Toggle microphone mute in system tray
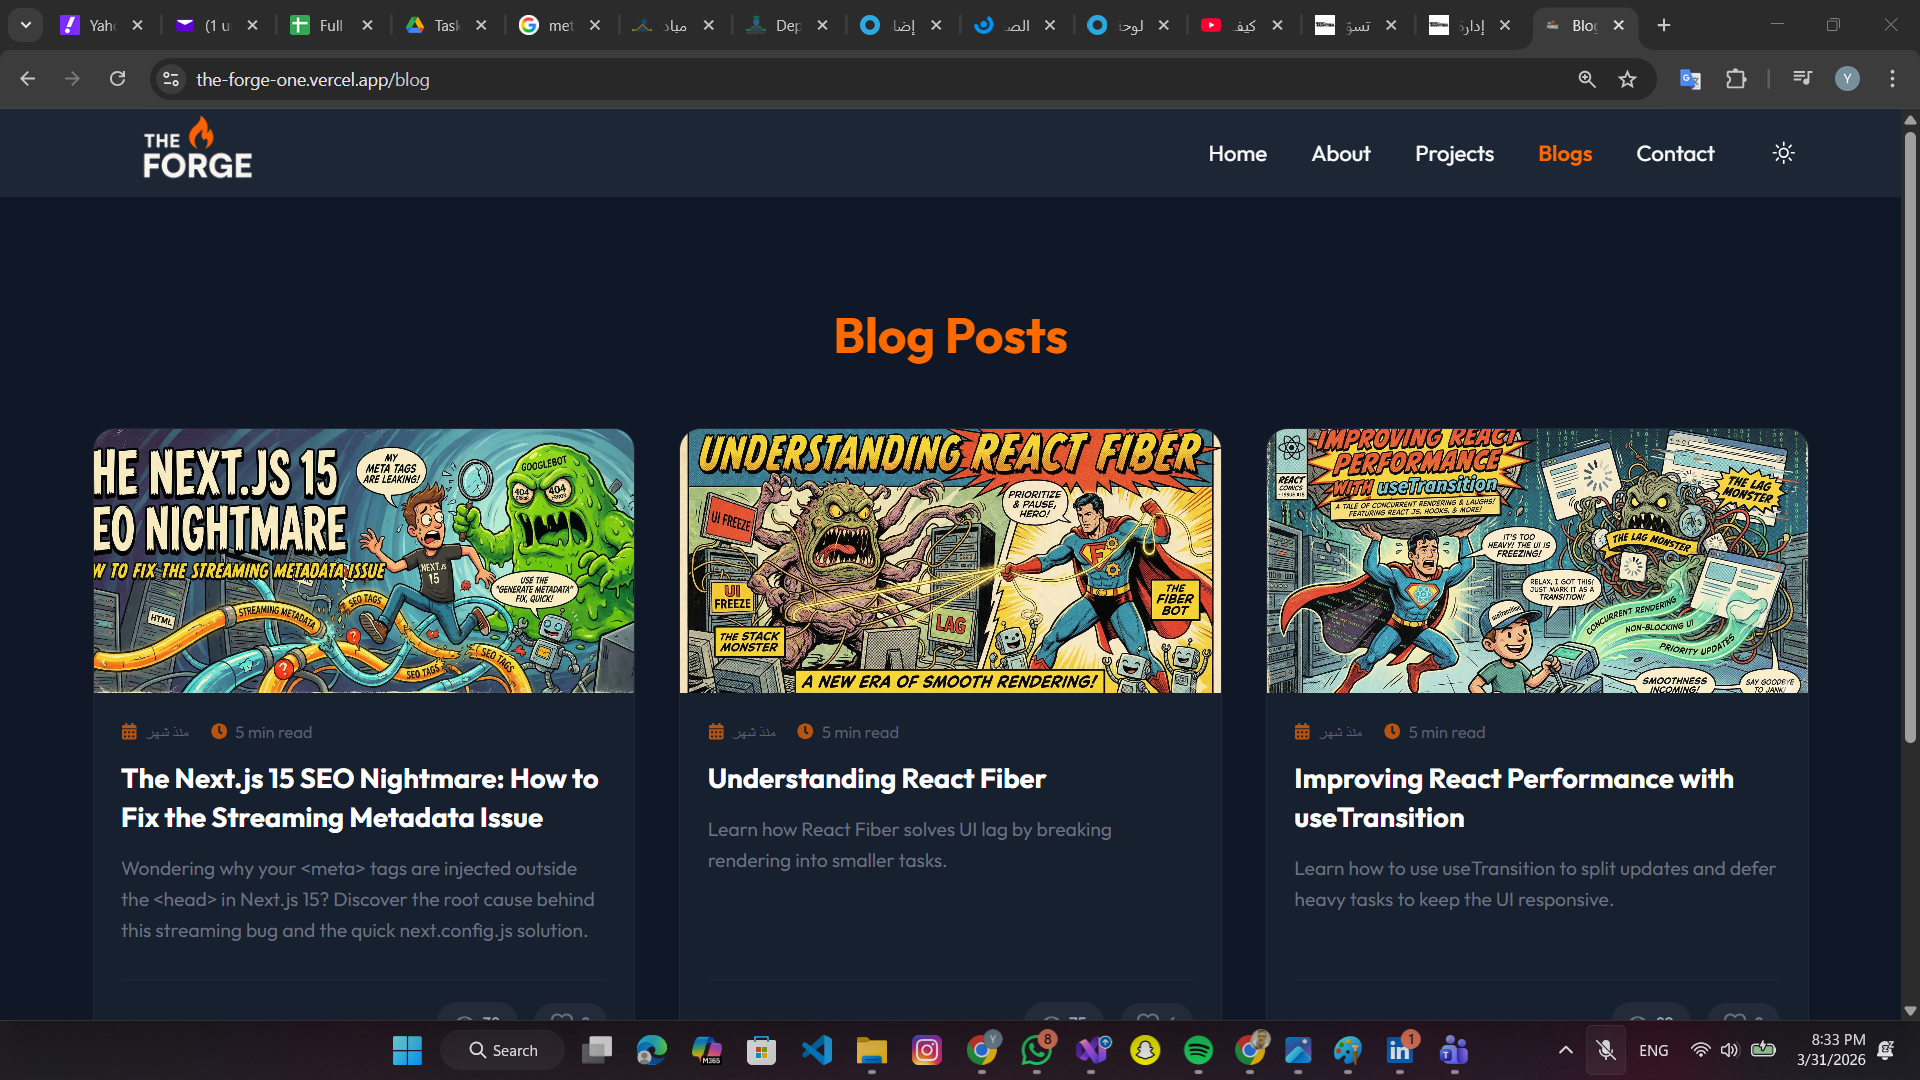The image size is (1920, 1080). [1605, 1050]
